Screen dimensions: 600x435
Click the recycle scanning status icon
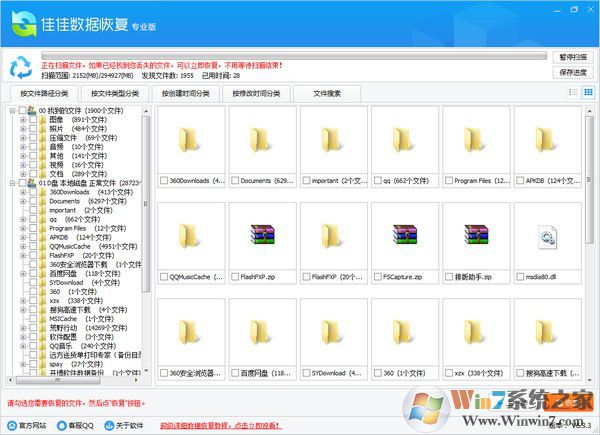click(x=21, y=67)
